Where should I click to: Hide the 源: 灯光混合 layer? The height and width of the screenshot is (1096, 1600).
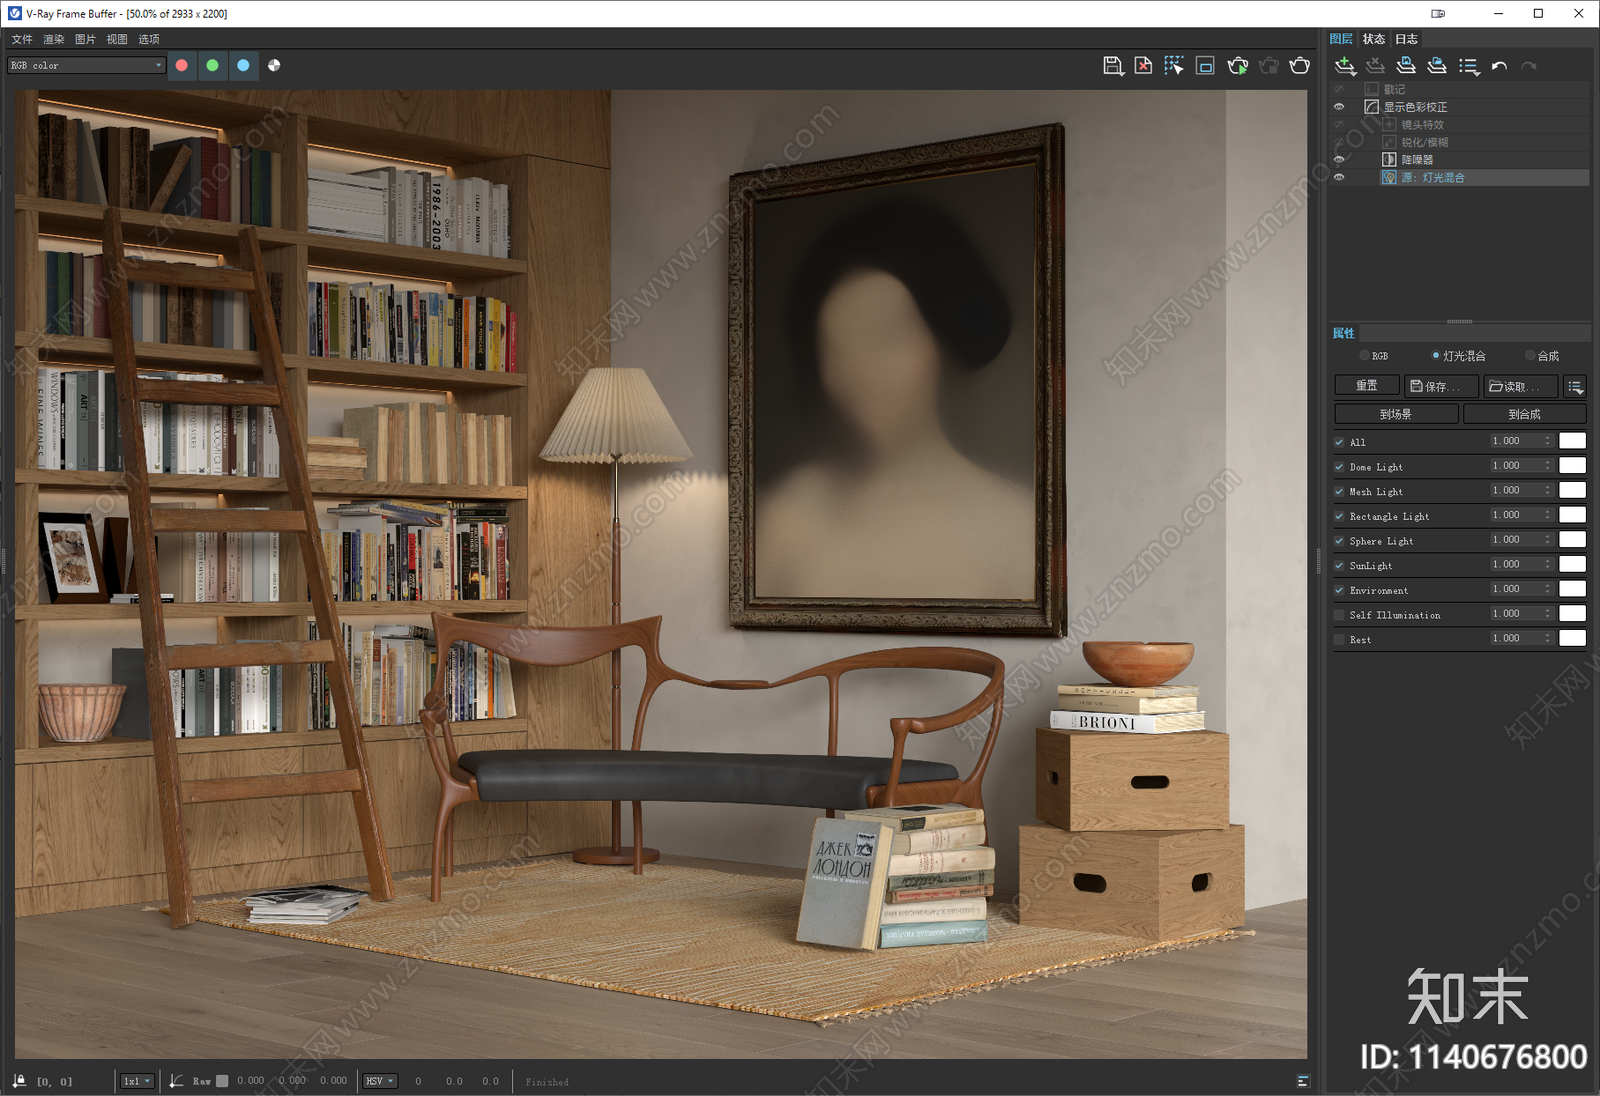click(1339, 177)
